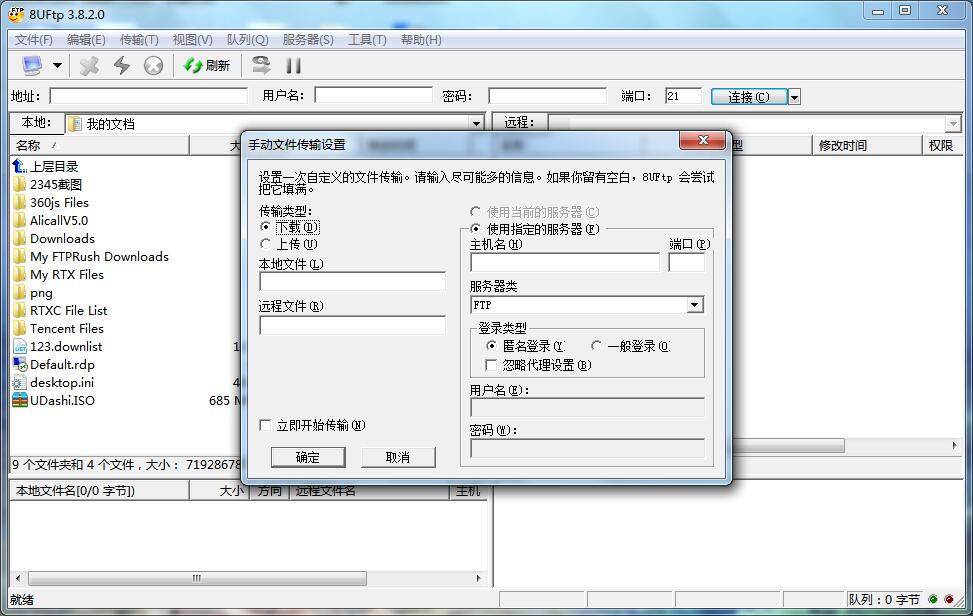Open the 工具(T) menu

coord(367,40)
